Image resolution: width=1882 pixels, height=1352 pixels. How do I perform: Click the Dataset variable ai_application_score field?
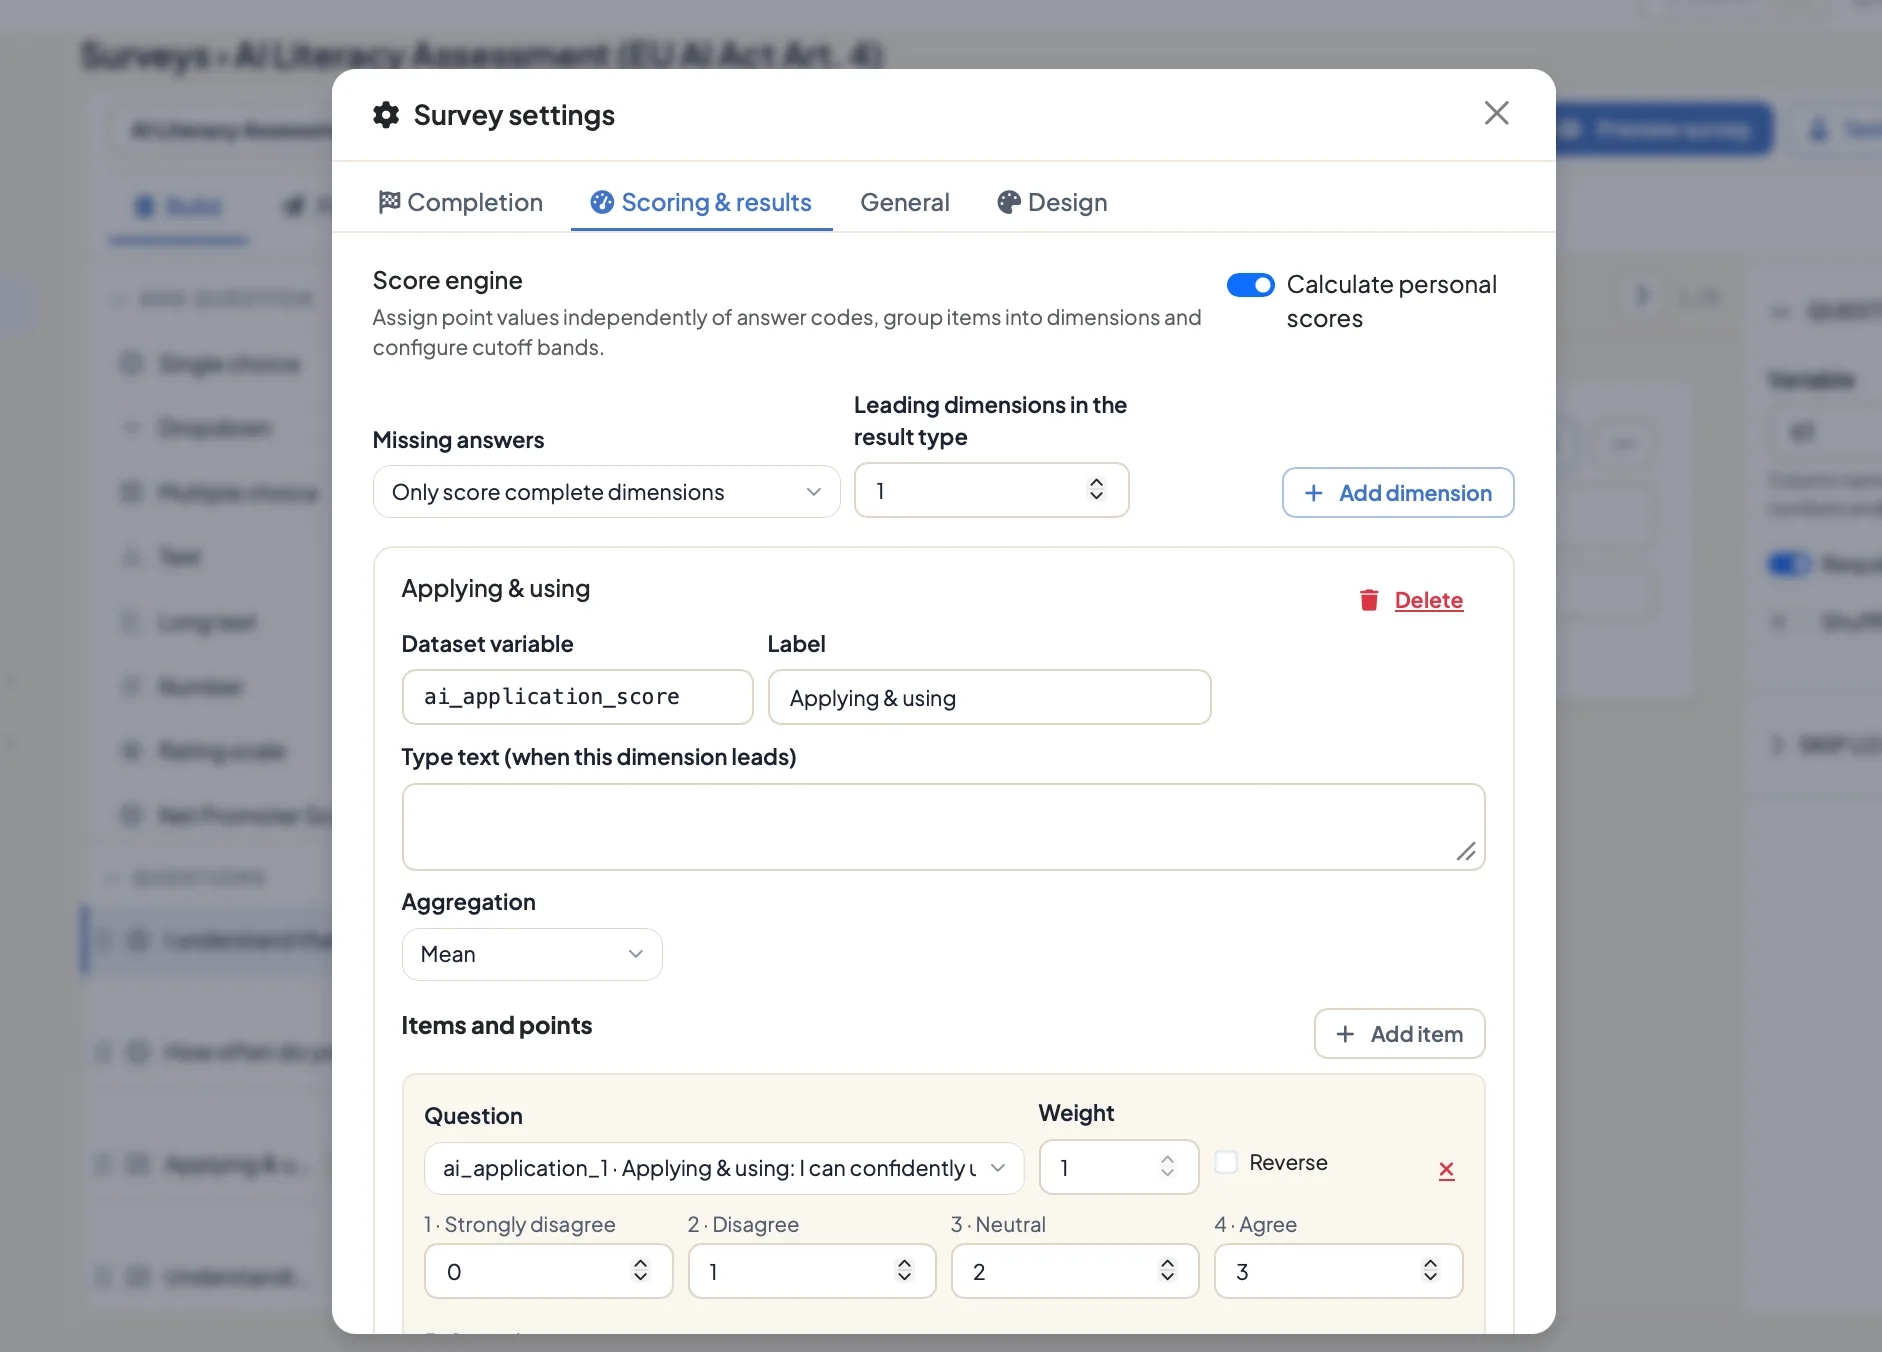(x=577, y=697)
